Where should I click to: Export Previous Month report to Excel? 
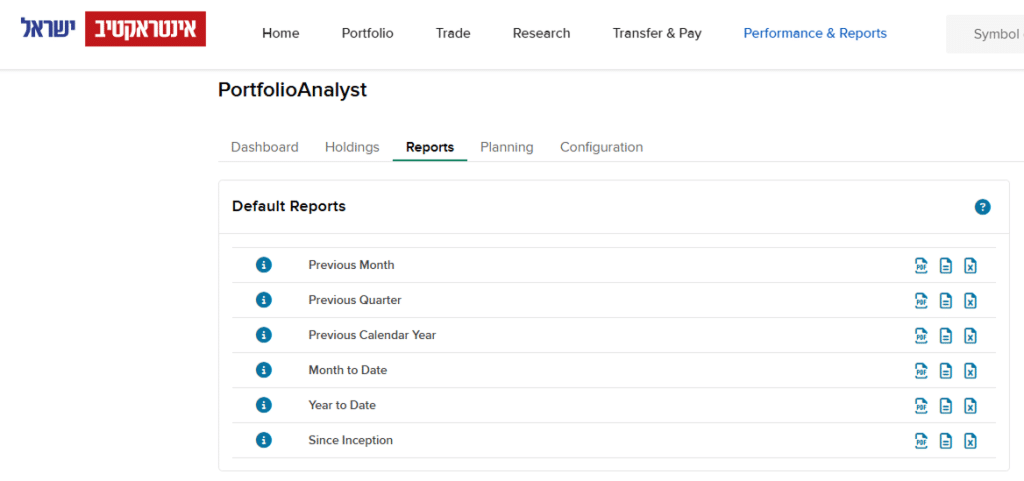[x=970, y=265]
